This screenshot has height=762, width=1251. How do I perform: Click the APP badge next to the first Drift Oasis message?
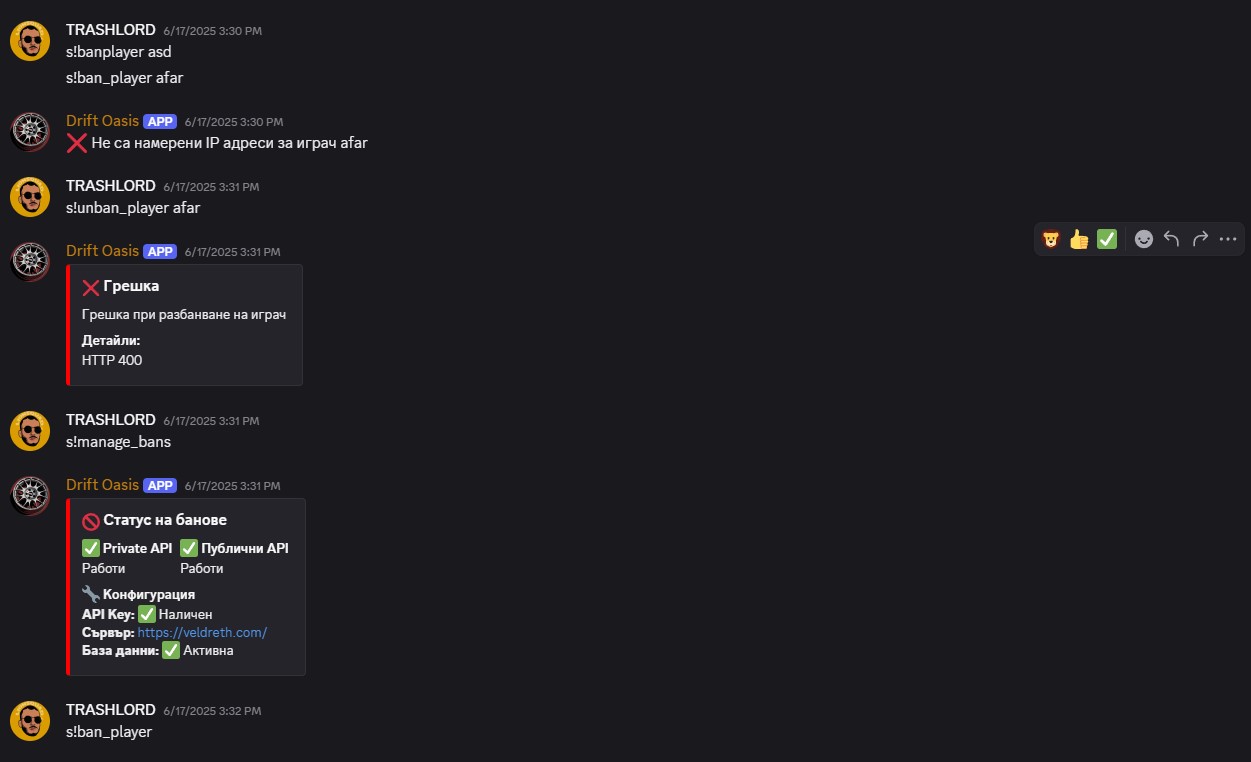click(160, 121)
